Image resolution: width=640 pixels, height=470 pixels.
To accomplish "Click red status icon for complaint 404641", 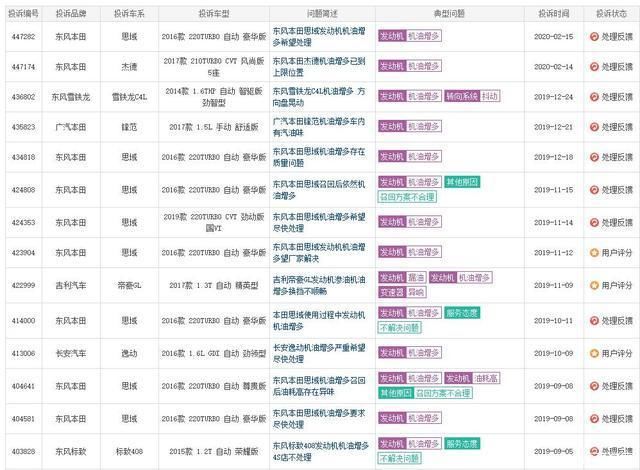I will (594, 386).
